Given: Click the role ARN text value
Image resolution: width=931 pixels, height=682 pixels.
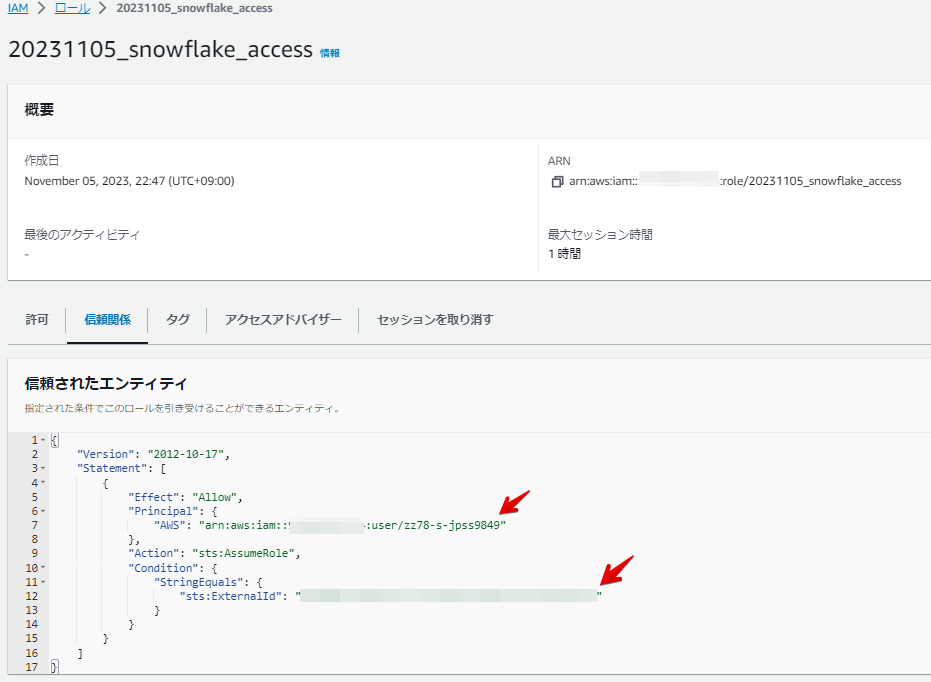Looking at the screenshot, I should pos(735,181).
